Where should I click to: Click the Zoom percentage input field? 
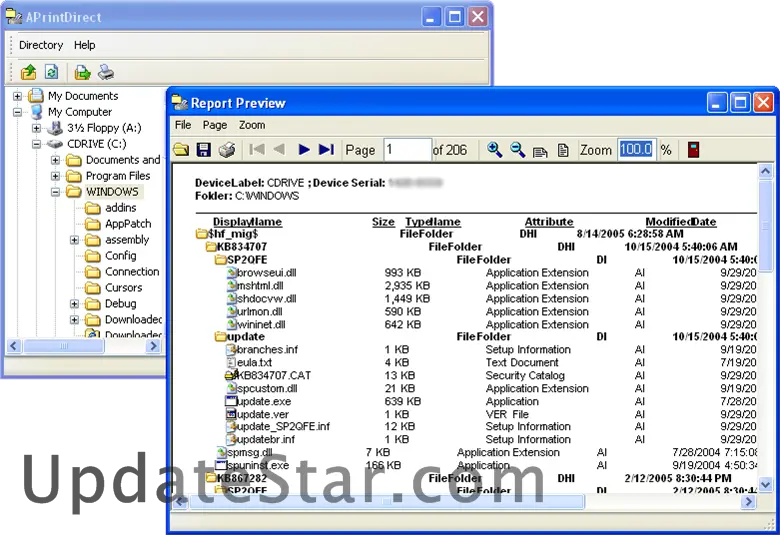pos(637,149)
